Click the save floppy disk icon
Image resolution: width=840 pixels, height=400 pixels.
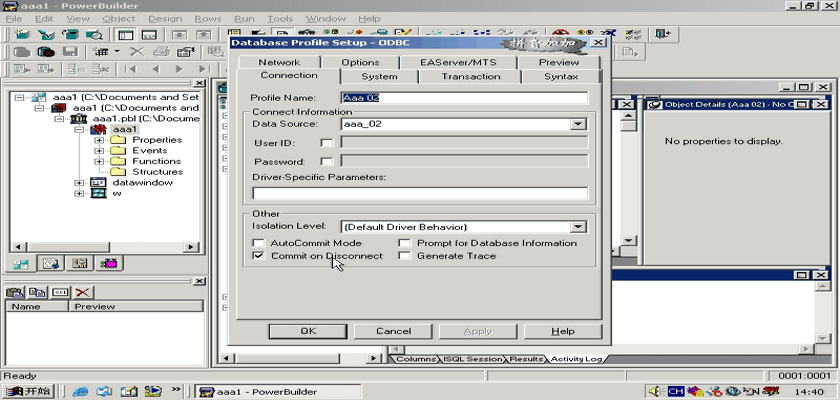(71, 52)
